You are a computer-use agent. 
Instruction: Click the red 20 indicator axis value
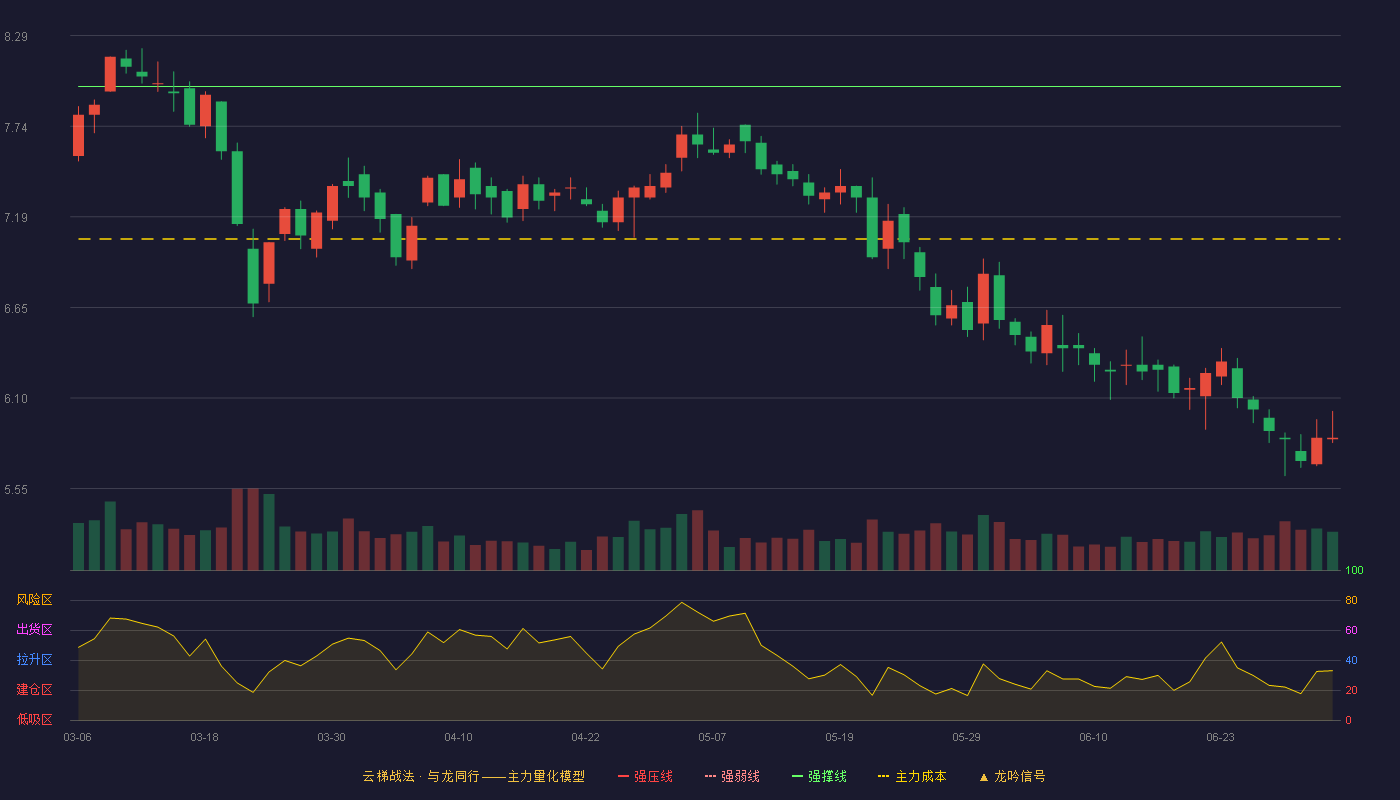[1351, 690]
